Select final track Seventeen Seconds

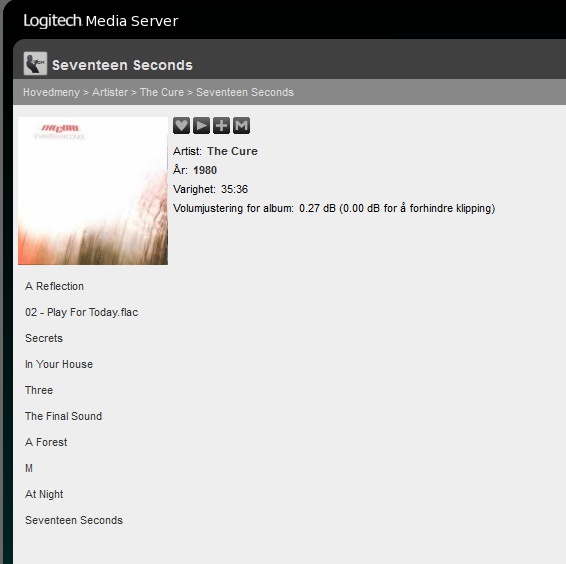[x=74, y=520]
